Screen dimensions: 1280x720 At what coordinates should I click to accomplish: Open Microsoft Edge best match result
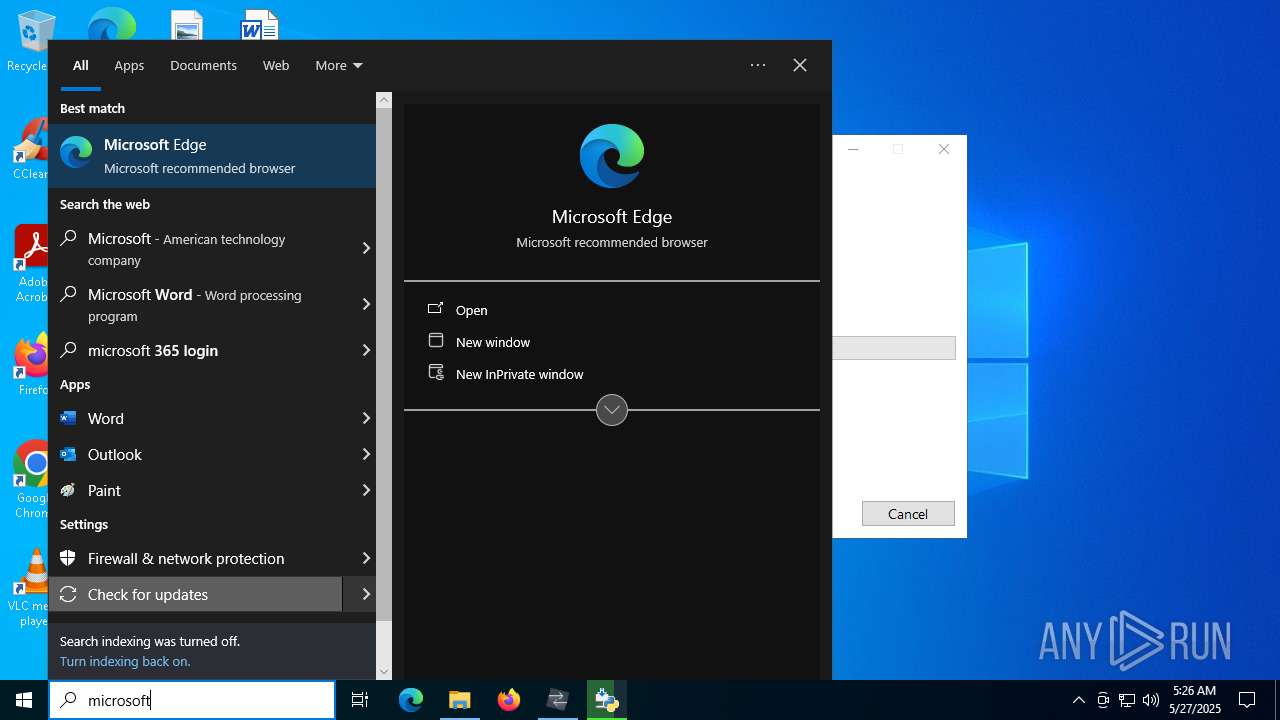[x=212, y=156]
